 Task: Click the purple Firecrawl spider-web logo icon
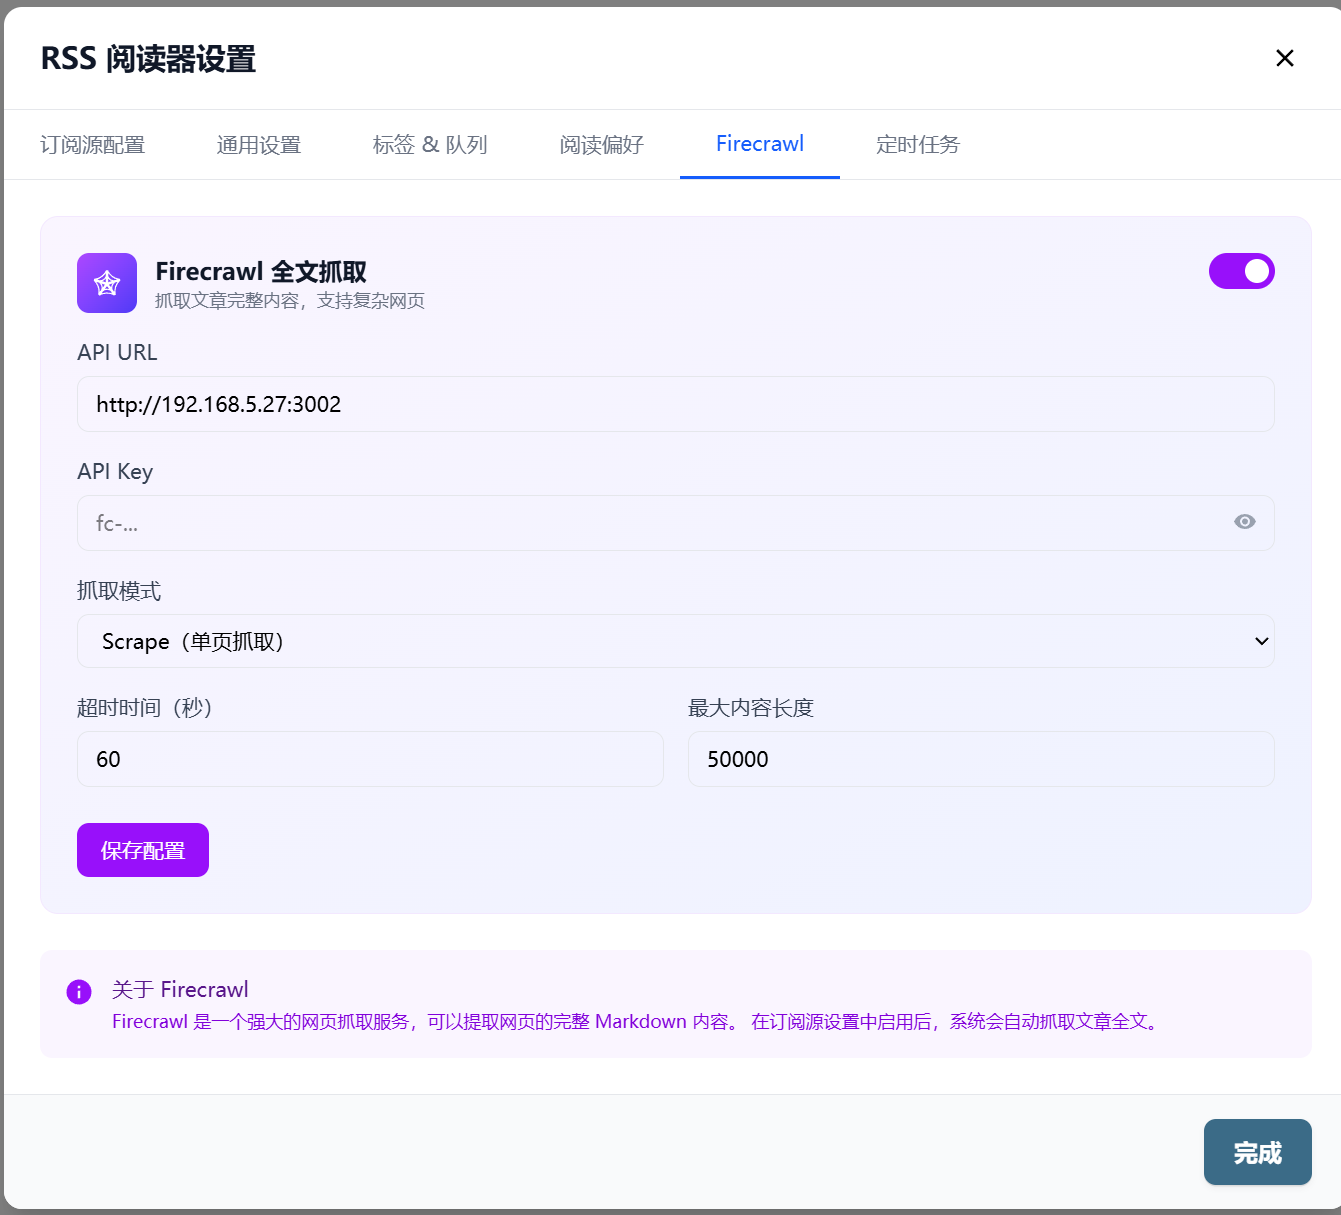(107, 283)
